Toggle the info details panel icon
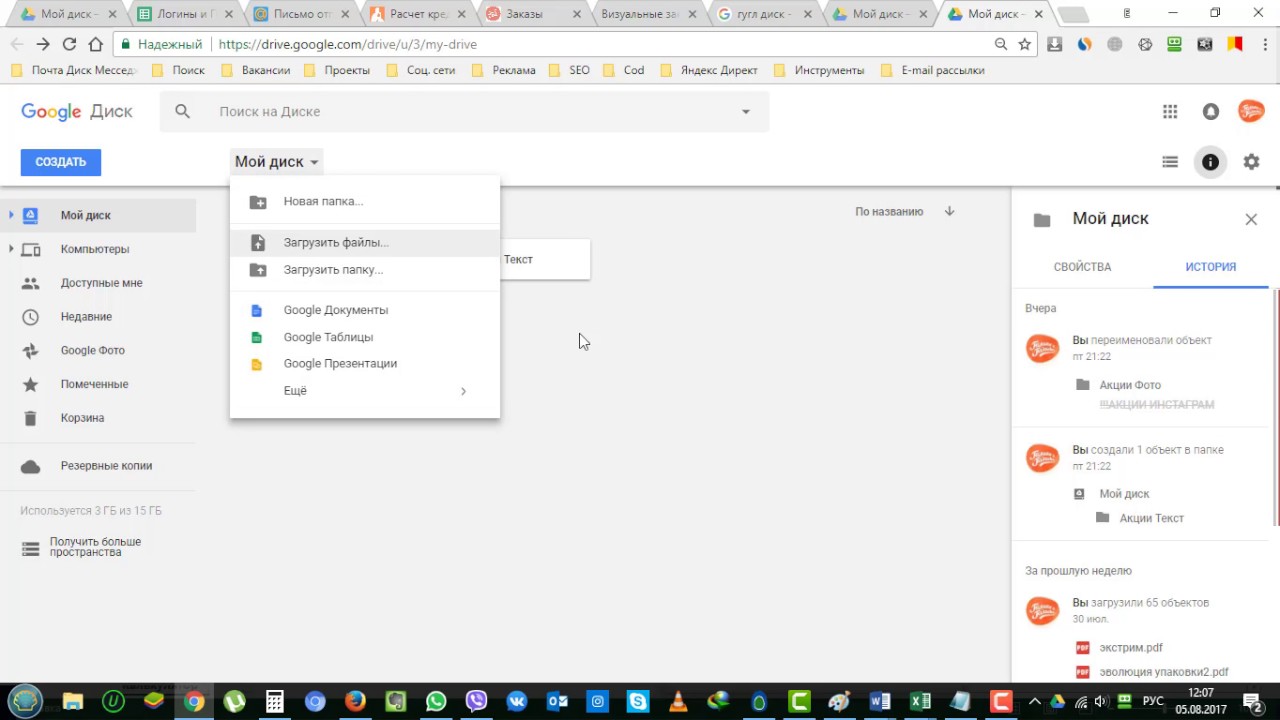Screen dimensions: 1280x720 pyautogui.click(x=1210, y=162)
